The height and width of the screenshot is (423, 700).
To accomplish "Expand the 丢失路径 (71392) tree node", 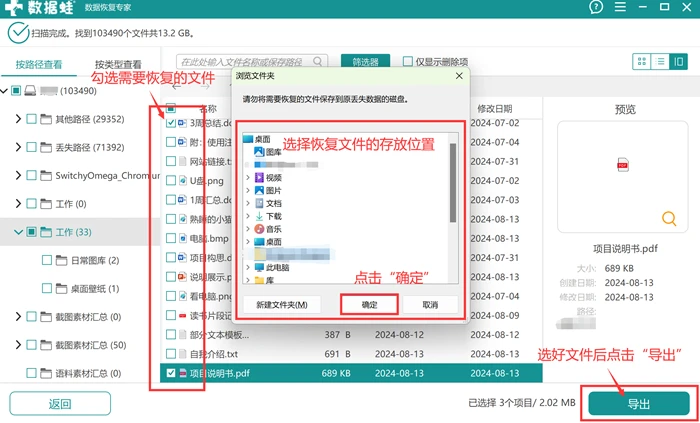I will pos(18,147).
